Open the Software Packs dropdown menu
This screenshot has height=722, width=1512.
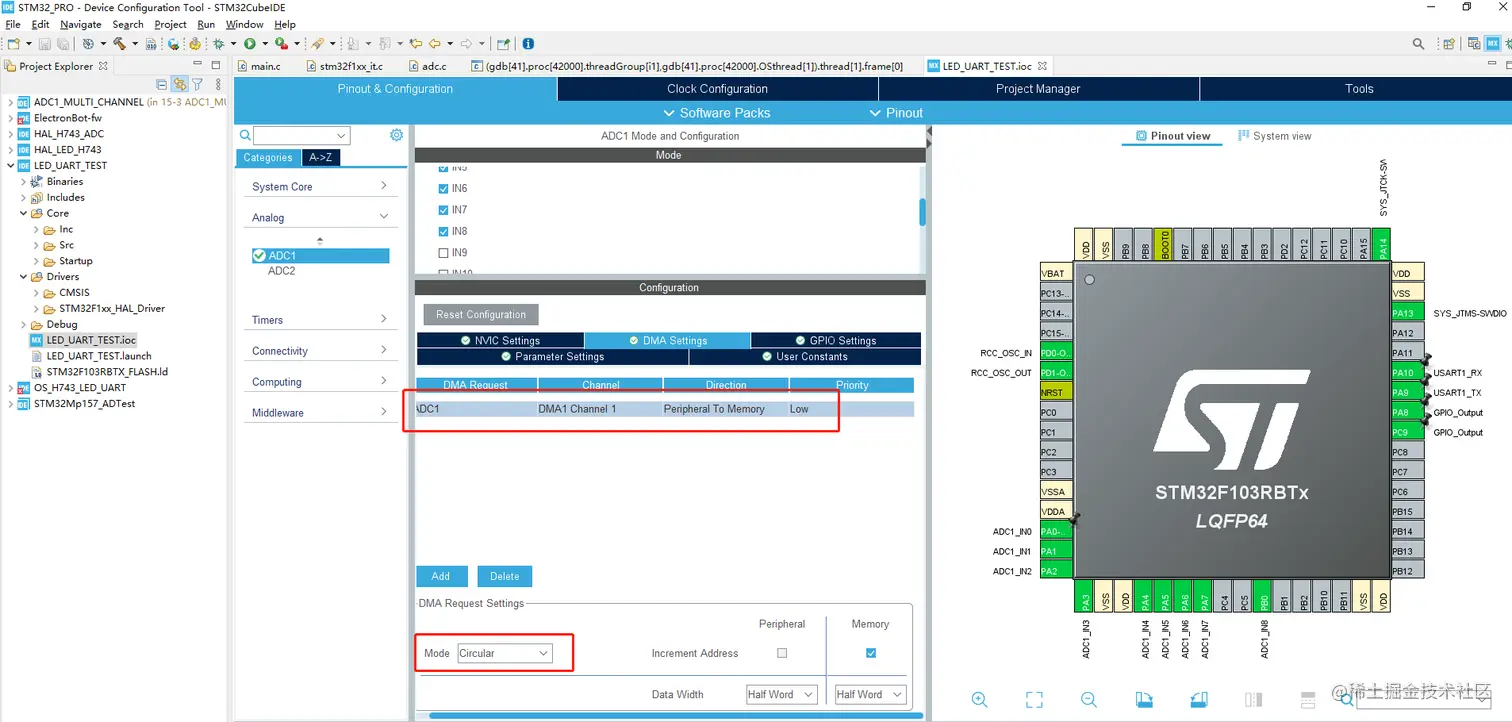tap(718, 113)
